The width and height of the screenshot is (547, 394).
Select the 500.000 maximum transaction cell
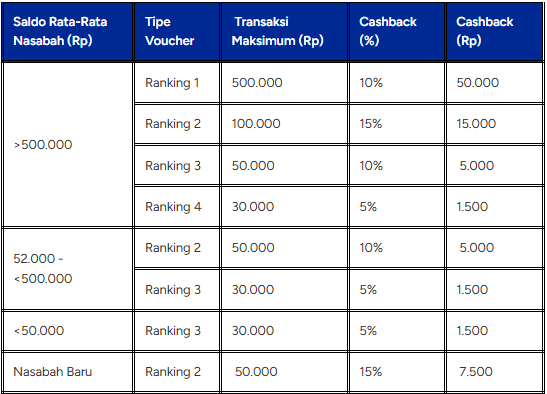pos(284,83)
